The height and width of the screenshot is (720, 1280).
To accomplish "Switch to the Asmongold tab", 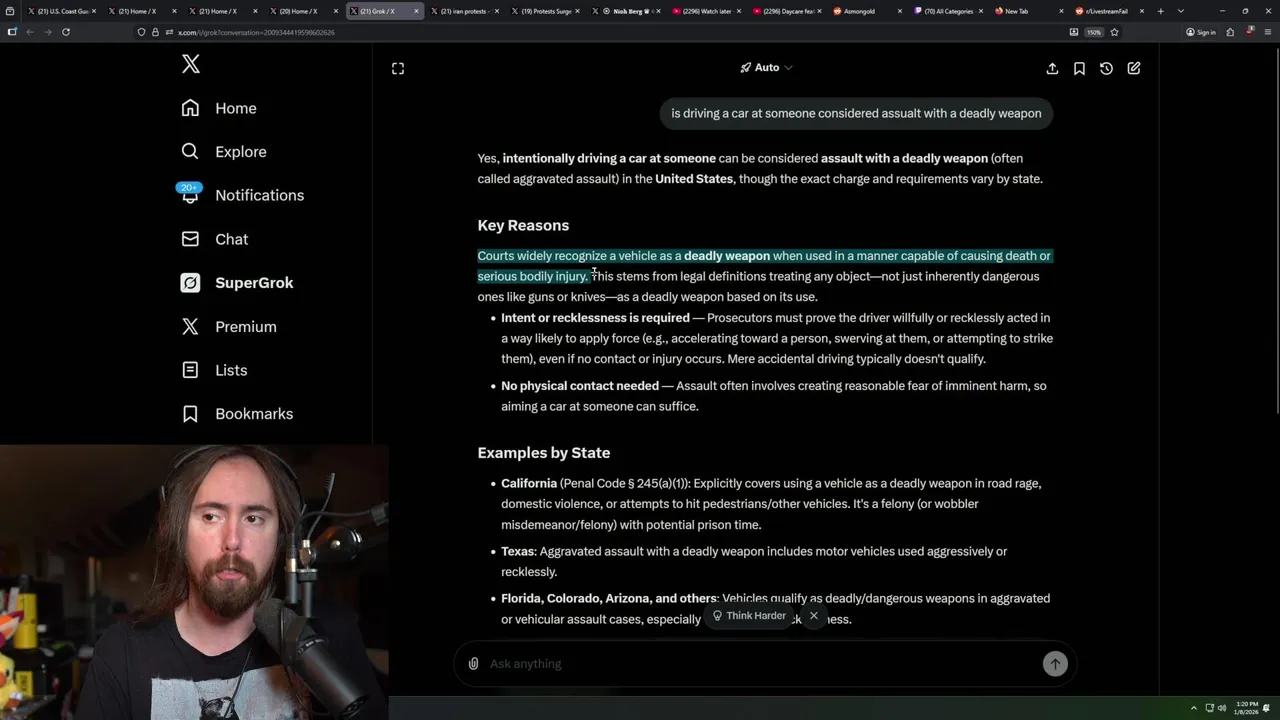I will click(x=865, y=11).
